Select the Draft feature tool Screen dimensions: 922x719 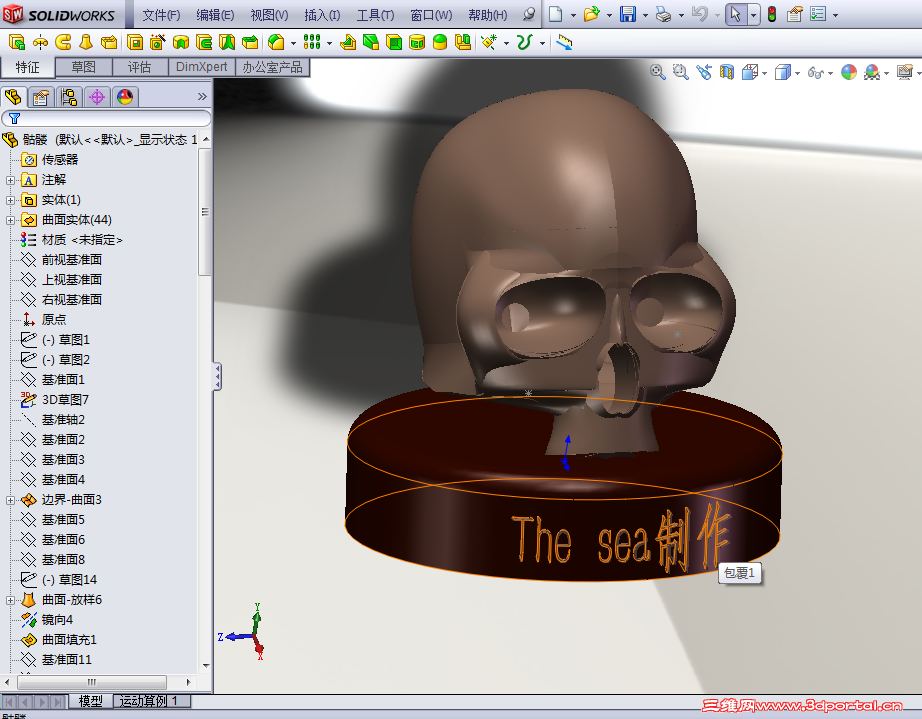pos(371,42)
